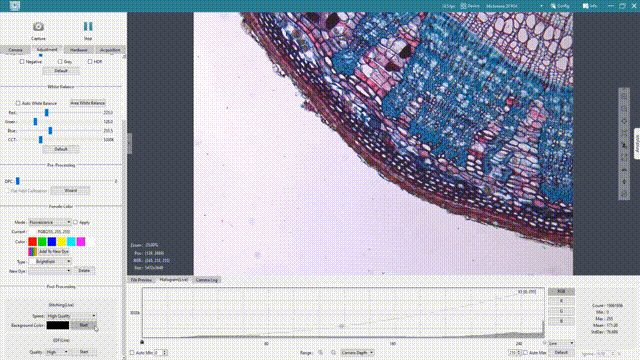The image size is (640, 360).
Task: Collapse the left panel with the handle arrow
Action: (x=130, y=144)
